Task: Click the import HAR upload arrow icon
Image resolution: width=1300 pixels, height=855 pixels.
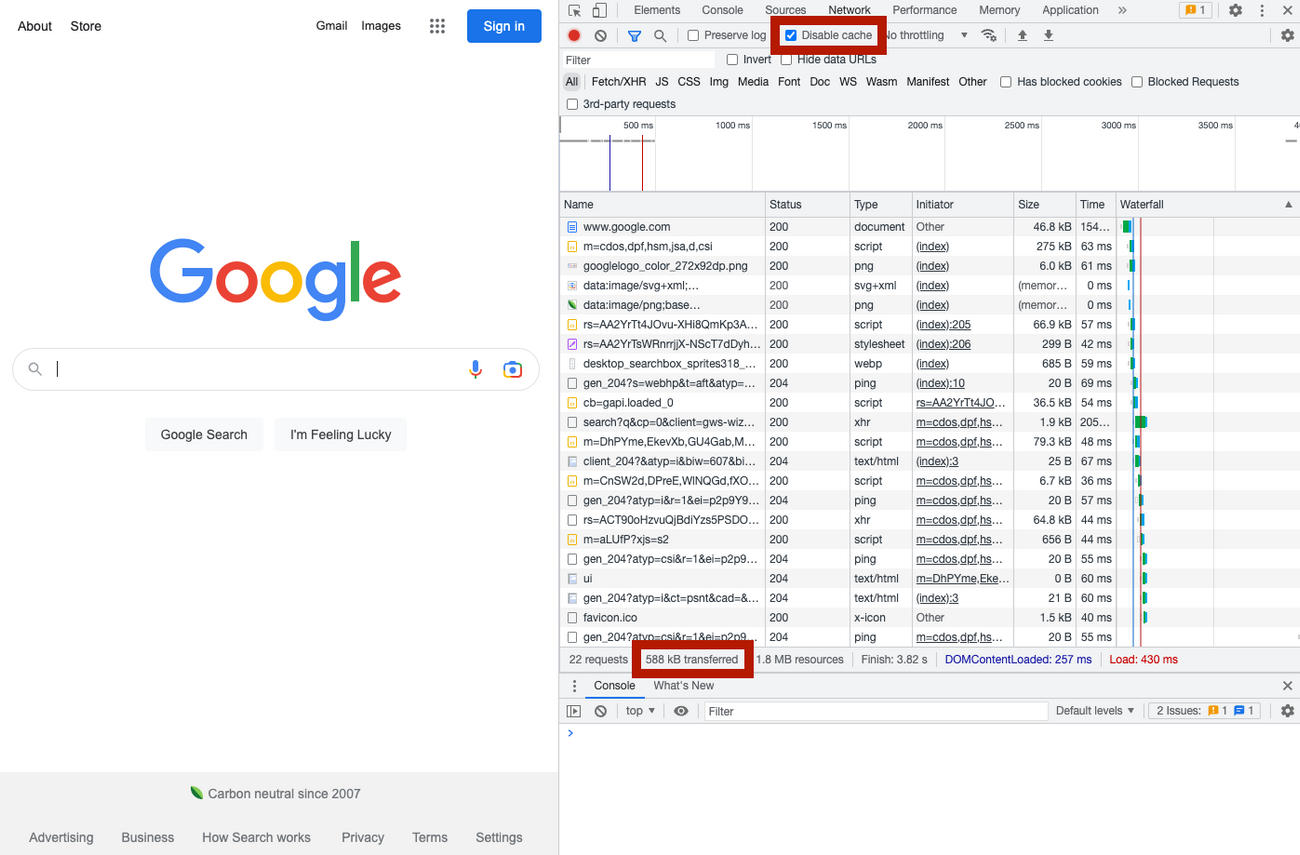Action: [x=1022, y=35]
